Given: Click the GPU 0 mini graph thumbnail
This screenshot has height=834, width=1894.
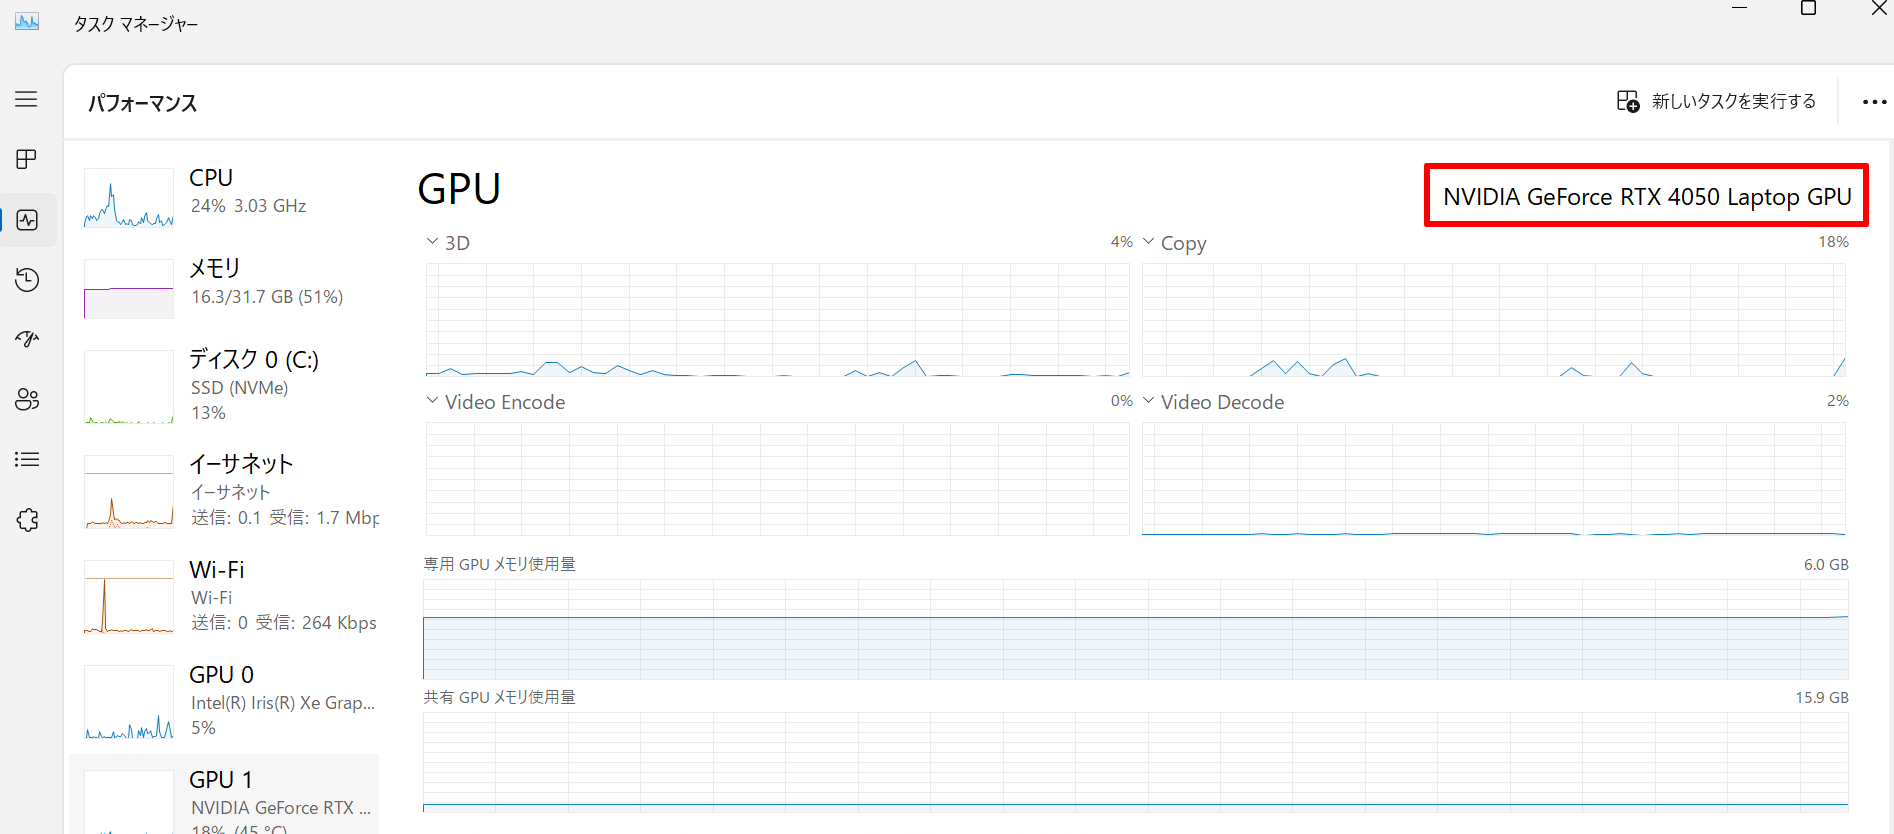Looking at the screenshot, I should (x=129, y=702).
